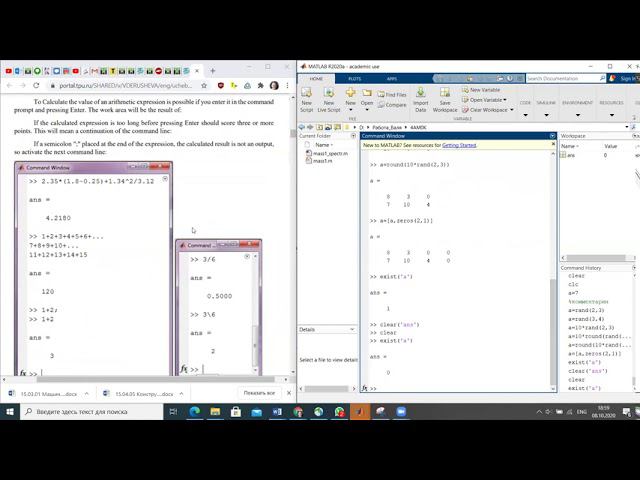The width and height of the screenshot is (640, 480).
Task: Click New Live Script icon
Action: pos(329,93)
